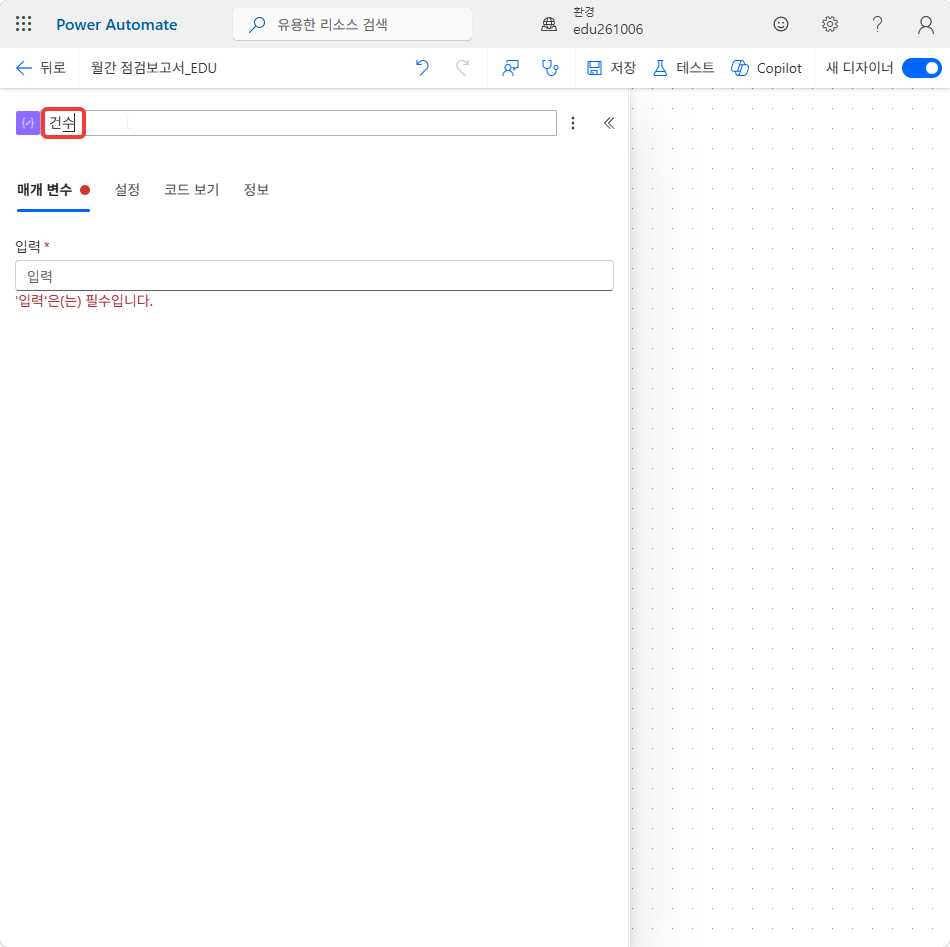Click the '입력'은(는) 필수입니다. error message
This screenshot has width=950, height=947.
84,301
